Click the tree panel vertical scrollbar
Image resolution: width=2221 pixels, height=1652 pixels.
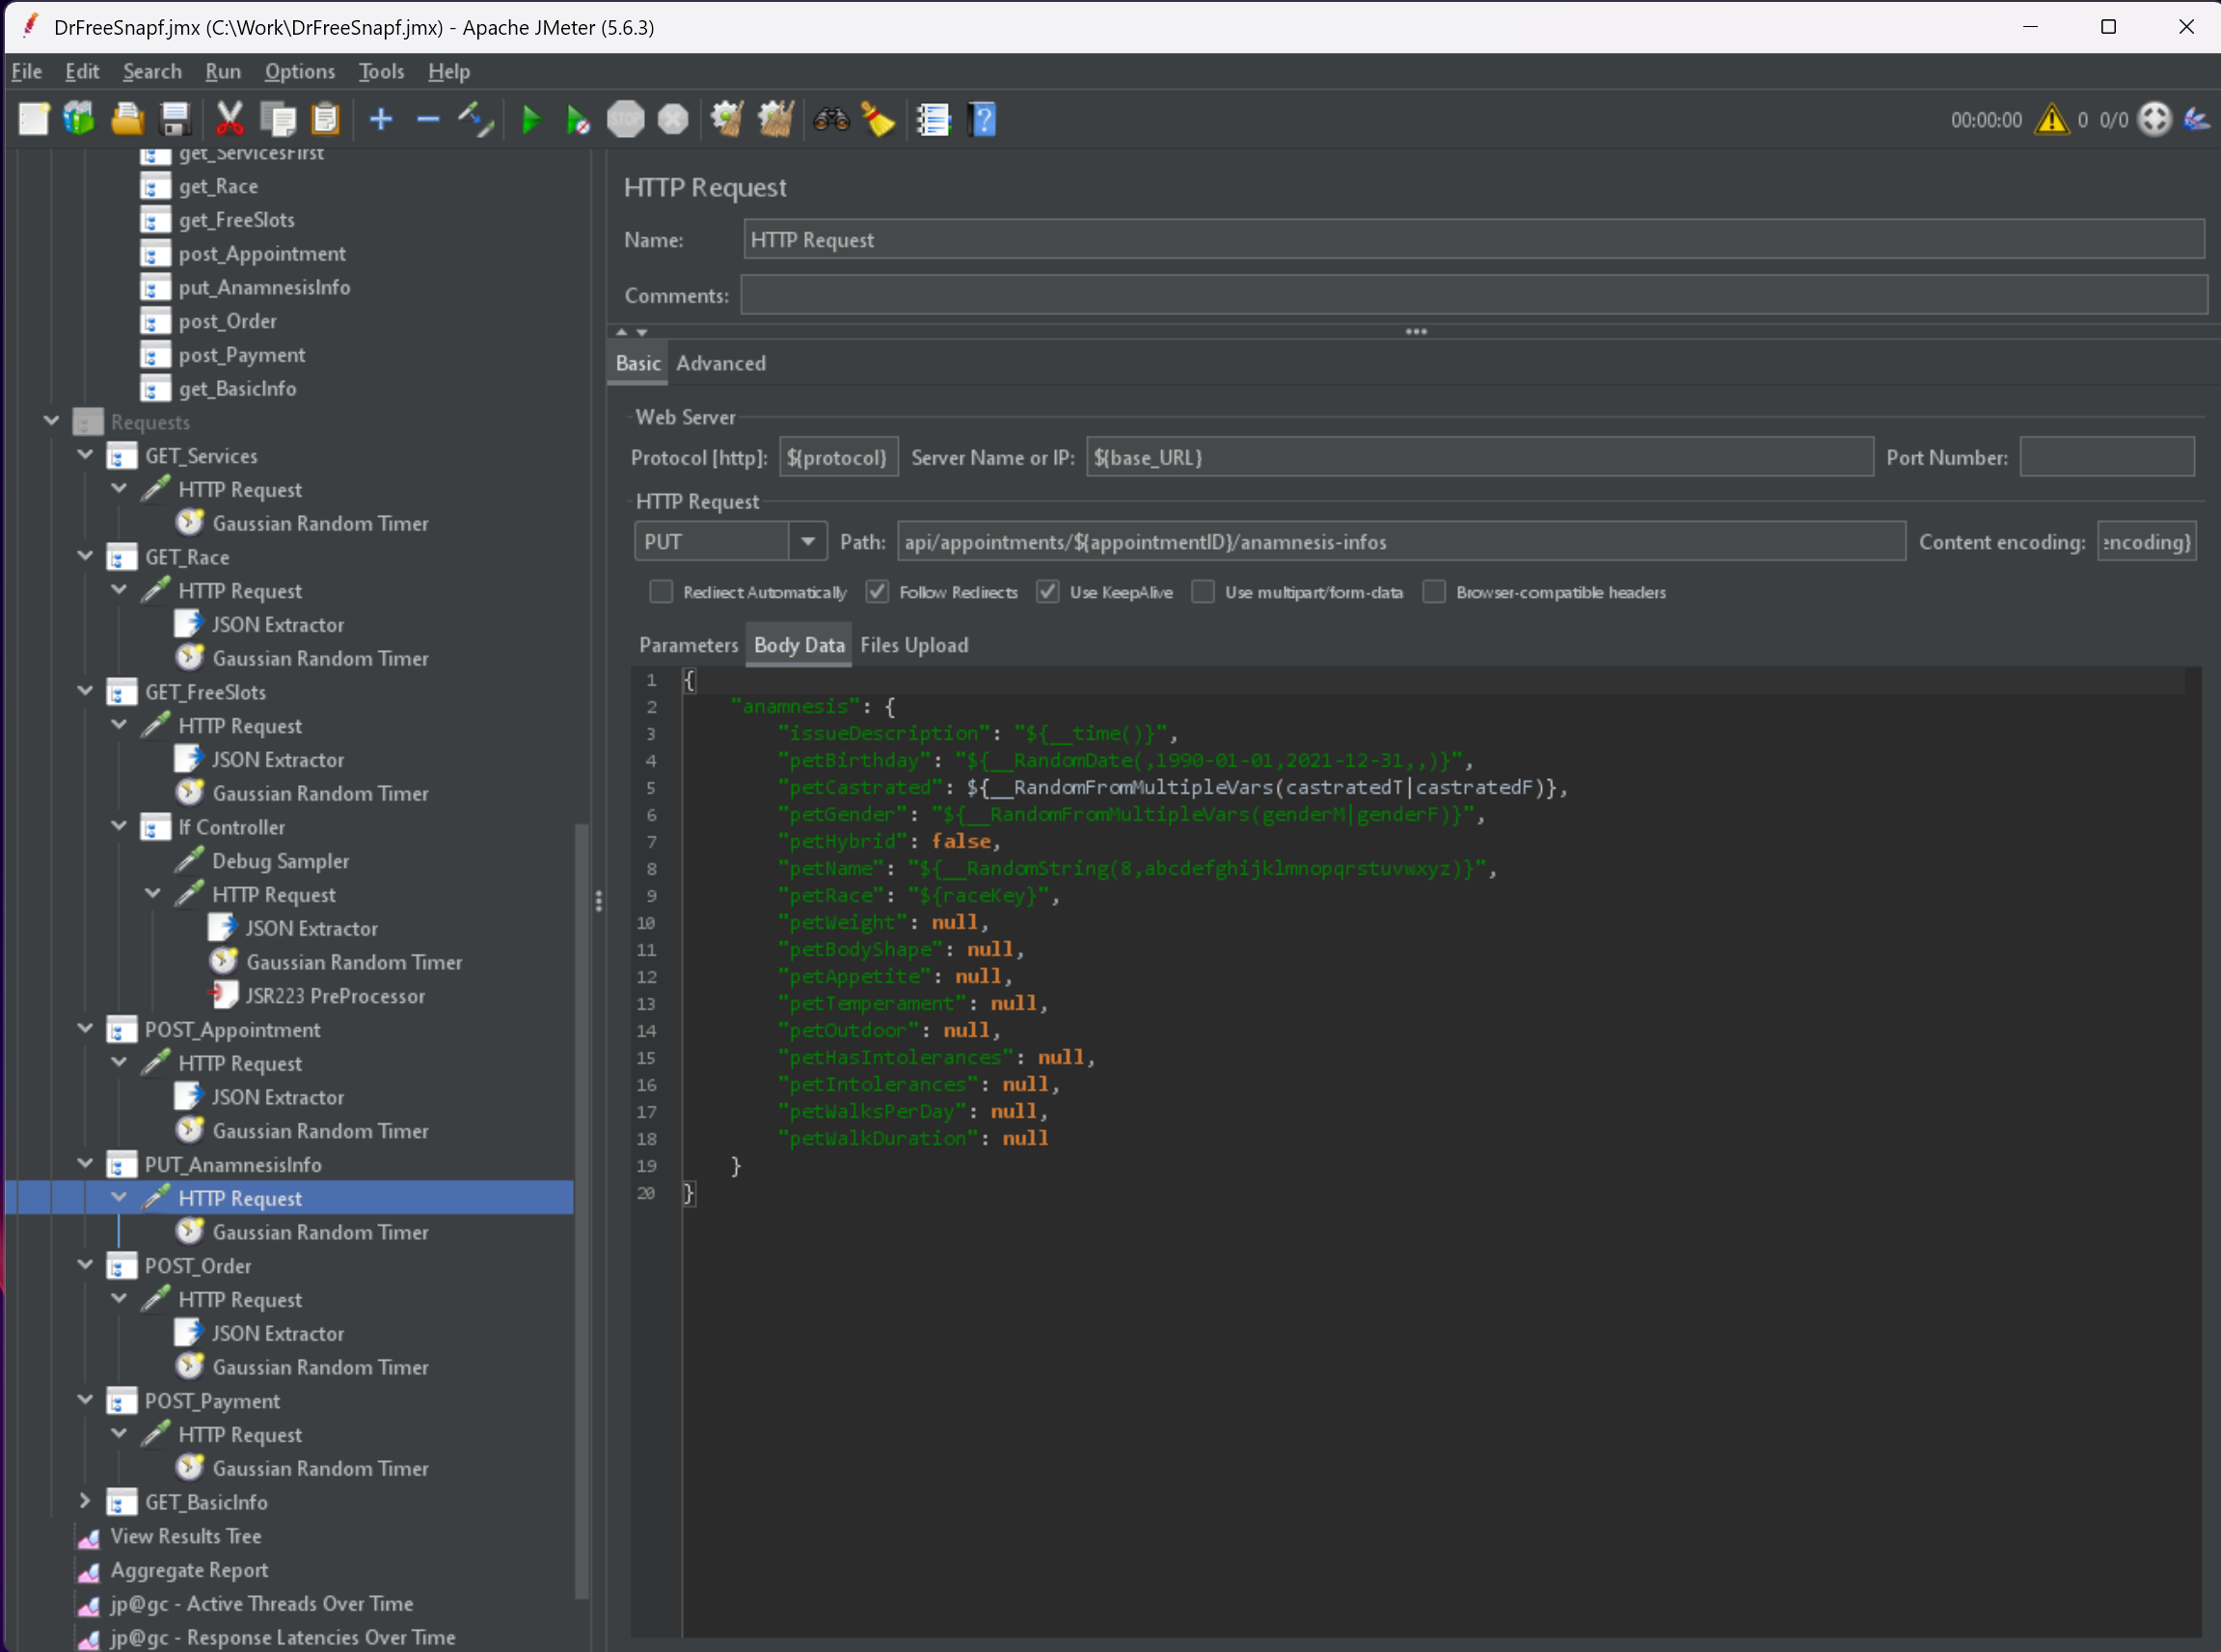coord(581,1210)
